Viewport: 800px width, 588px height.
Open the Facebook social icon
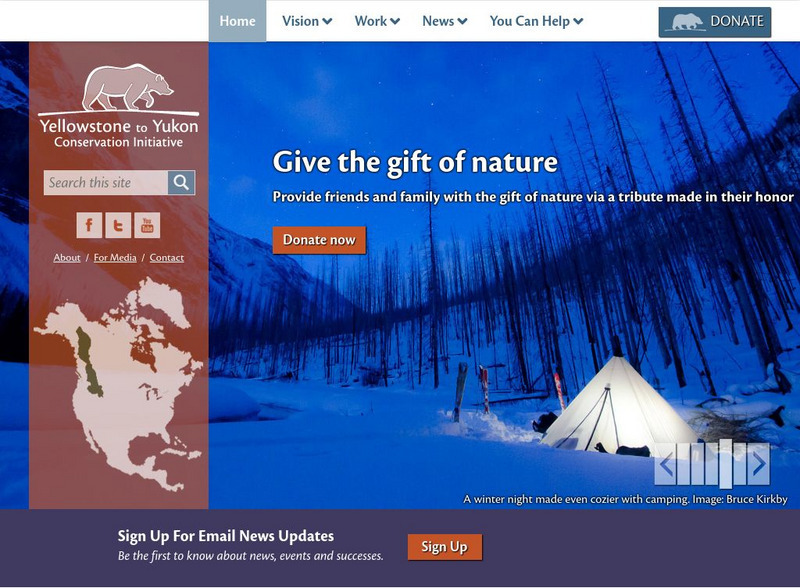89,225
